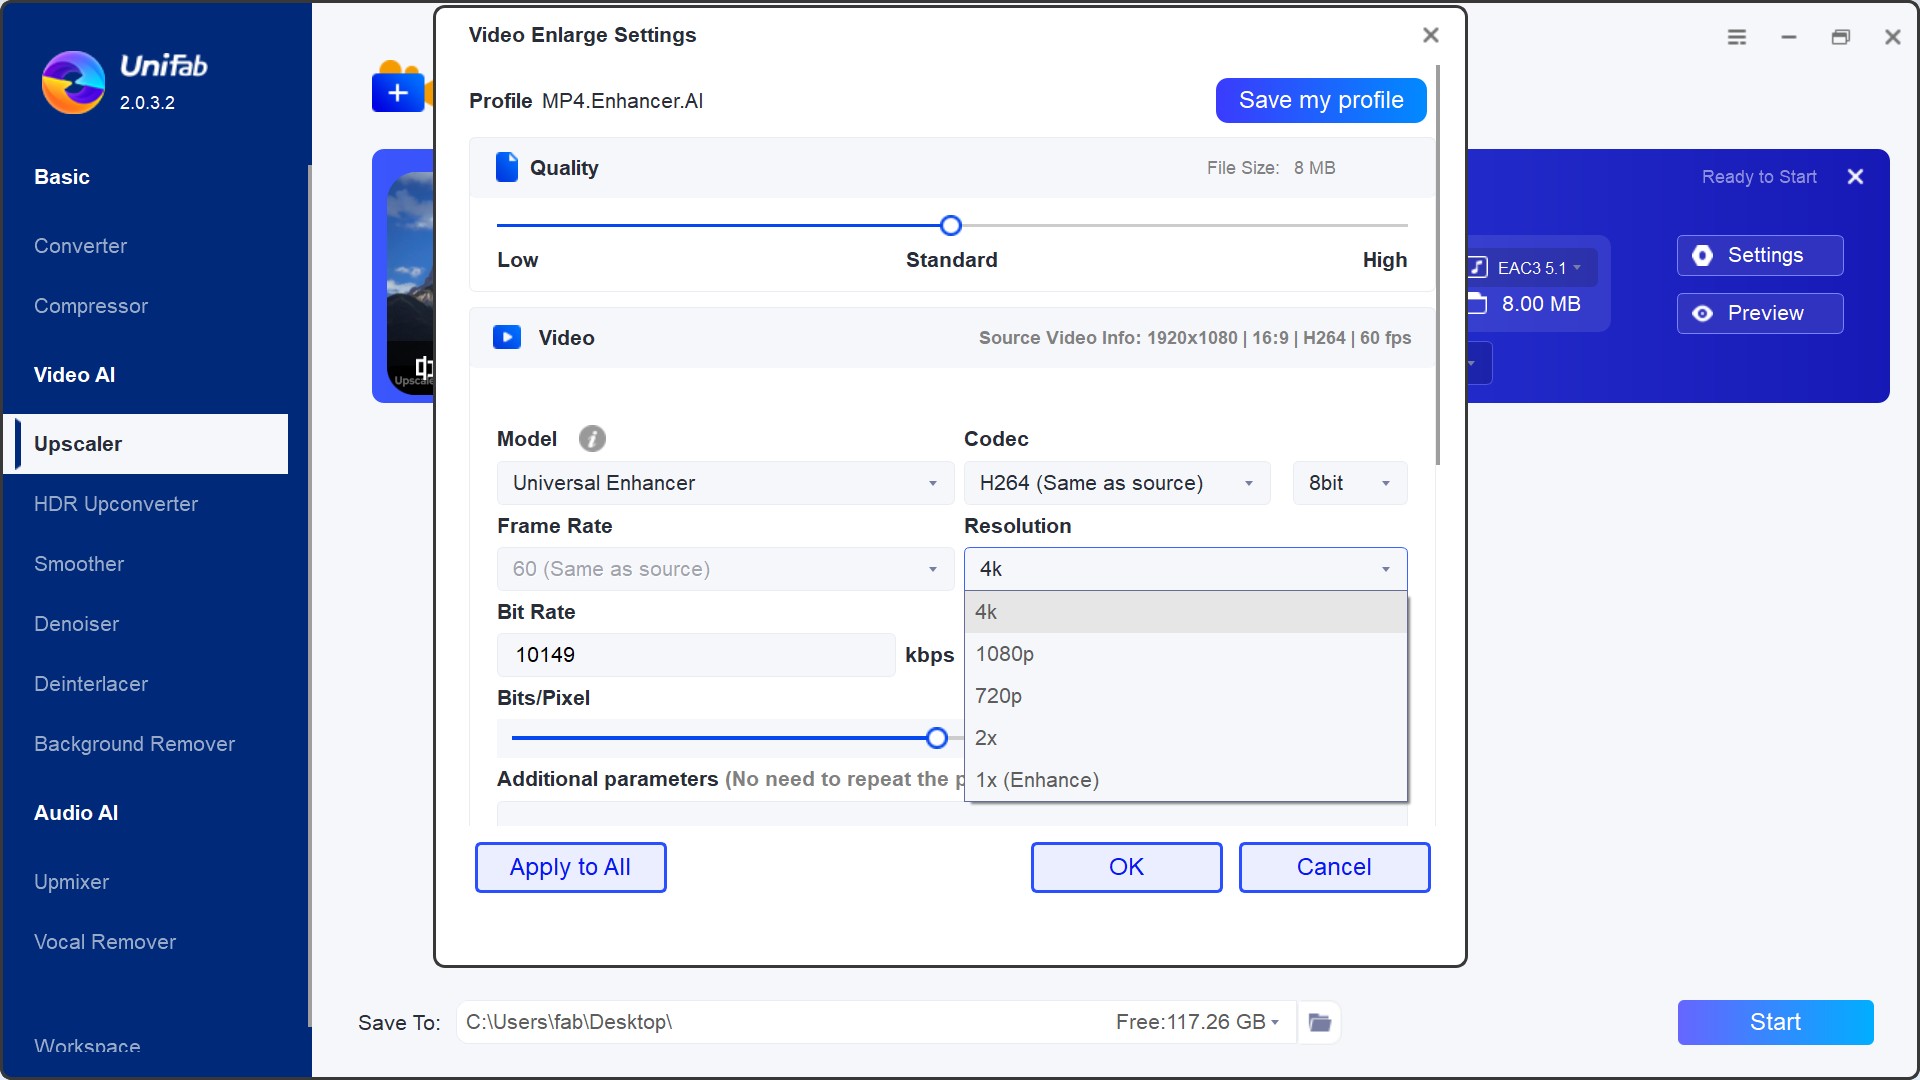The width and height of the screenshot is (1920, 1080).
Task: Click the Ready to Start status text
Action: tap(1759, 177)
